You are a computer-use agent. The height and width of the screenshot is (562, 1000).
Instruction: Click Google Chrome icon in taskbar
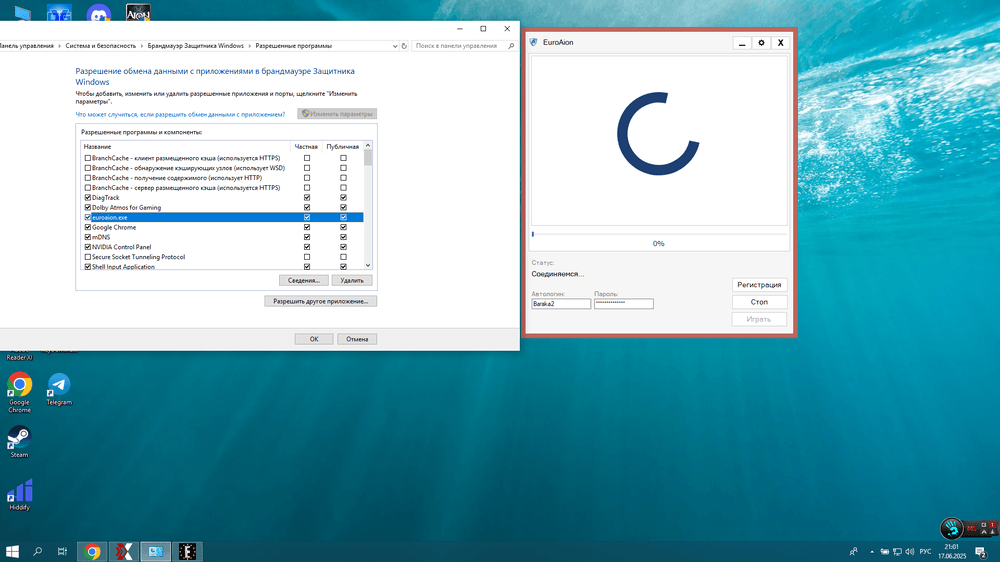click(x=92, y=551)
